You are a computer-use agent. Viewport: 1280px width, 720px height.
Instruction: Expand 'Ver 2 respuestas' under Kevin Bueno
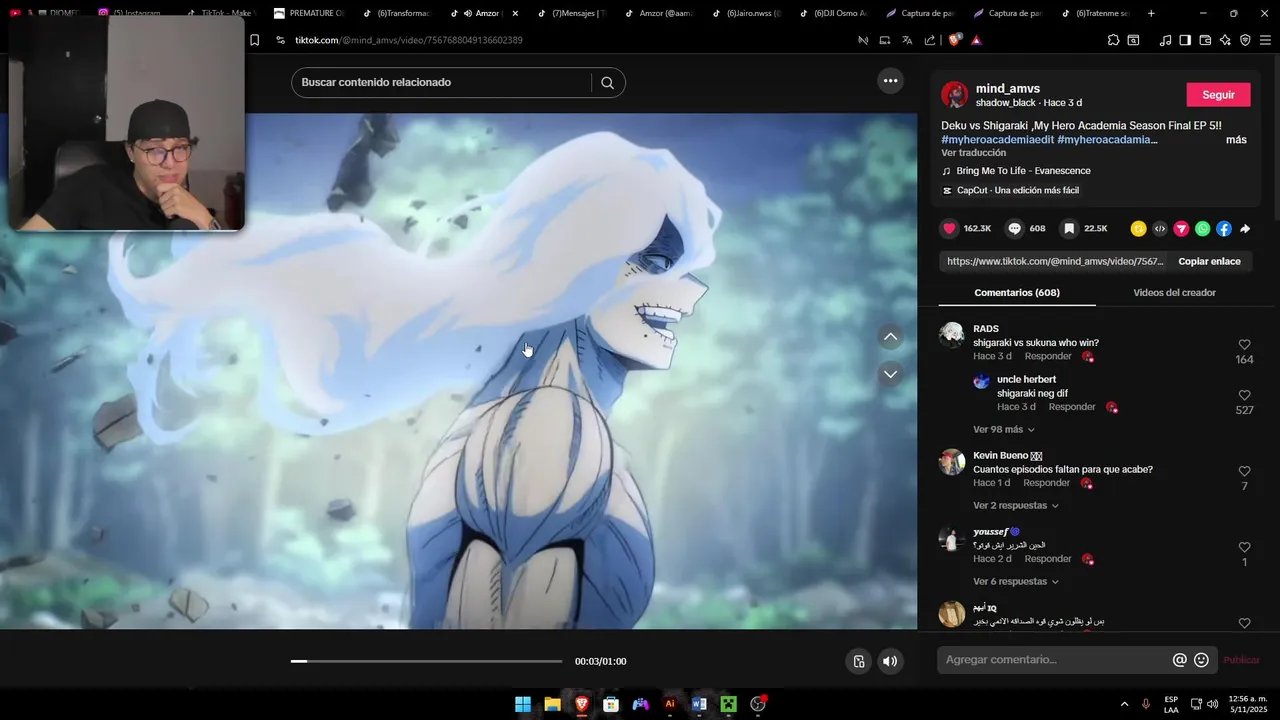[x=1016, y=506]
